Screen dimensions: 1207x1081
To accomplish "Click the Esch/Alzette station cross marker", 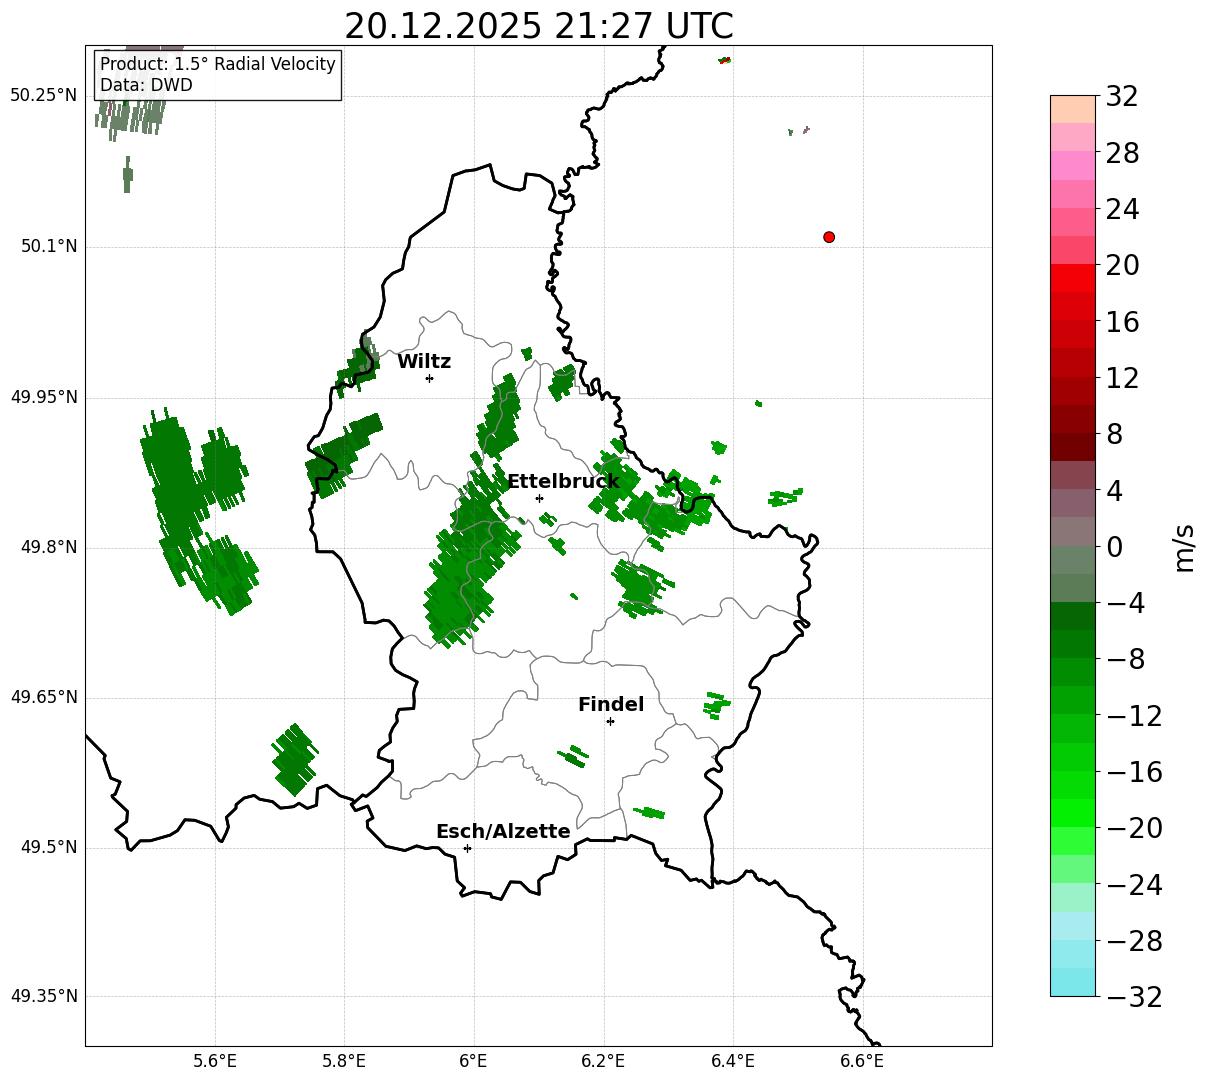I will click(x=467, y=848).
